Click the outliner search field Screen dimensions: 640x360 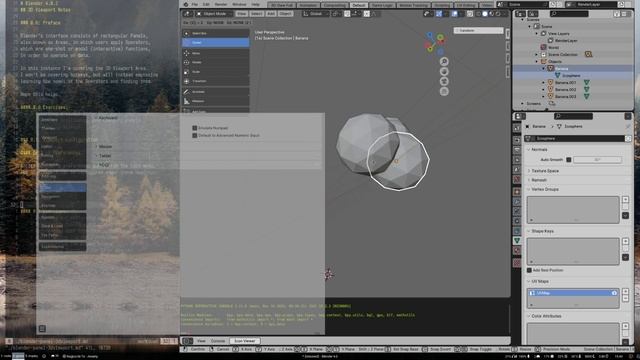tap(569, 13)
